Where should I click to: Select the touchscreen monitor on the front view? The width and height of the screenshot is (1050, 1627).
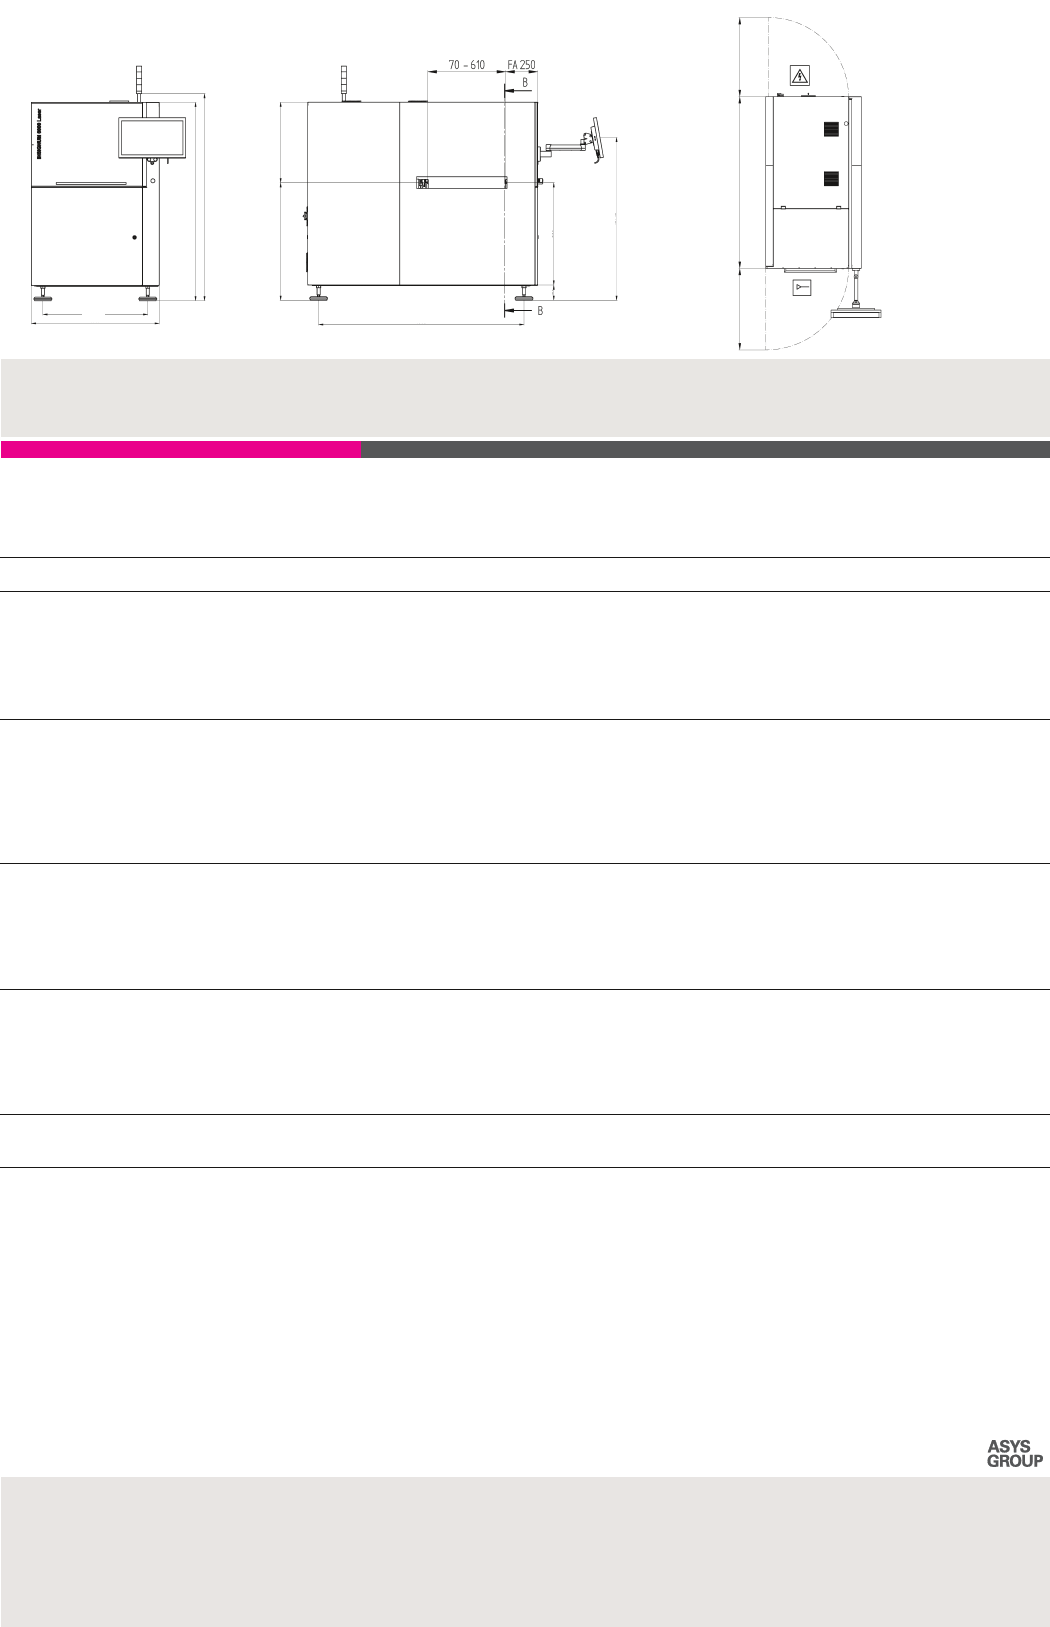[x=152, y=137]
